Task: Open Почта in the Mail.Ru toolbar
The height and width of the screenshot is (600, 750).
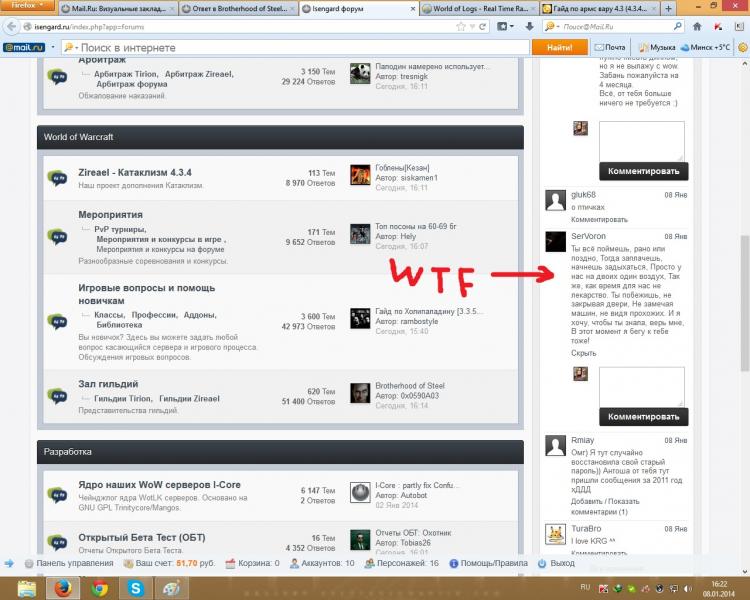Action: [610, 47]
